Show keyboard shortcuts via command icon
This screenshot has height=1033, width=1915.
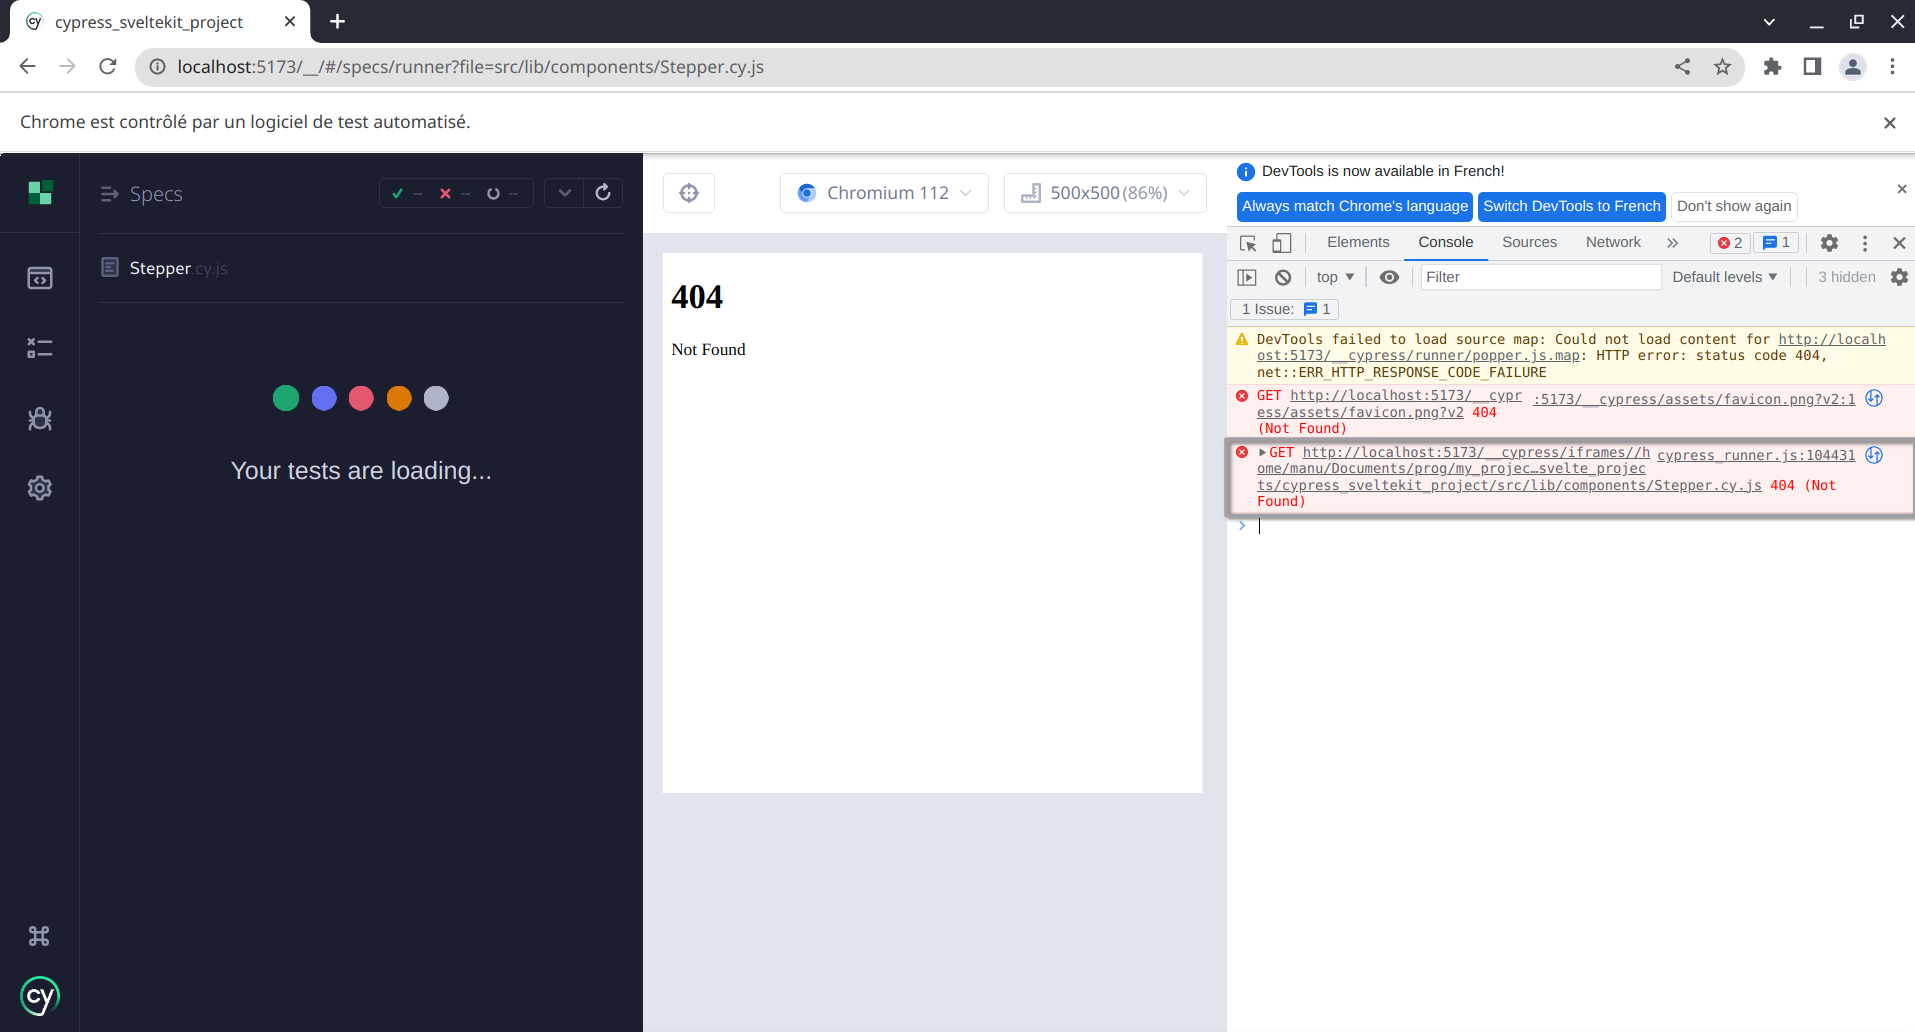point(40,936)
